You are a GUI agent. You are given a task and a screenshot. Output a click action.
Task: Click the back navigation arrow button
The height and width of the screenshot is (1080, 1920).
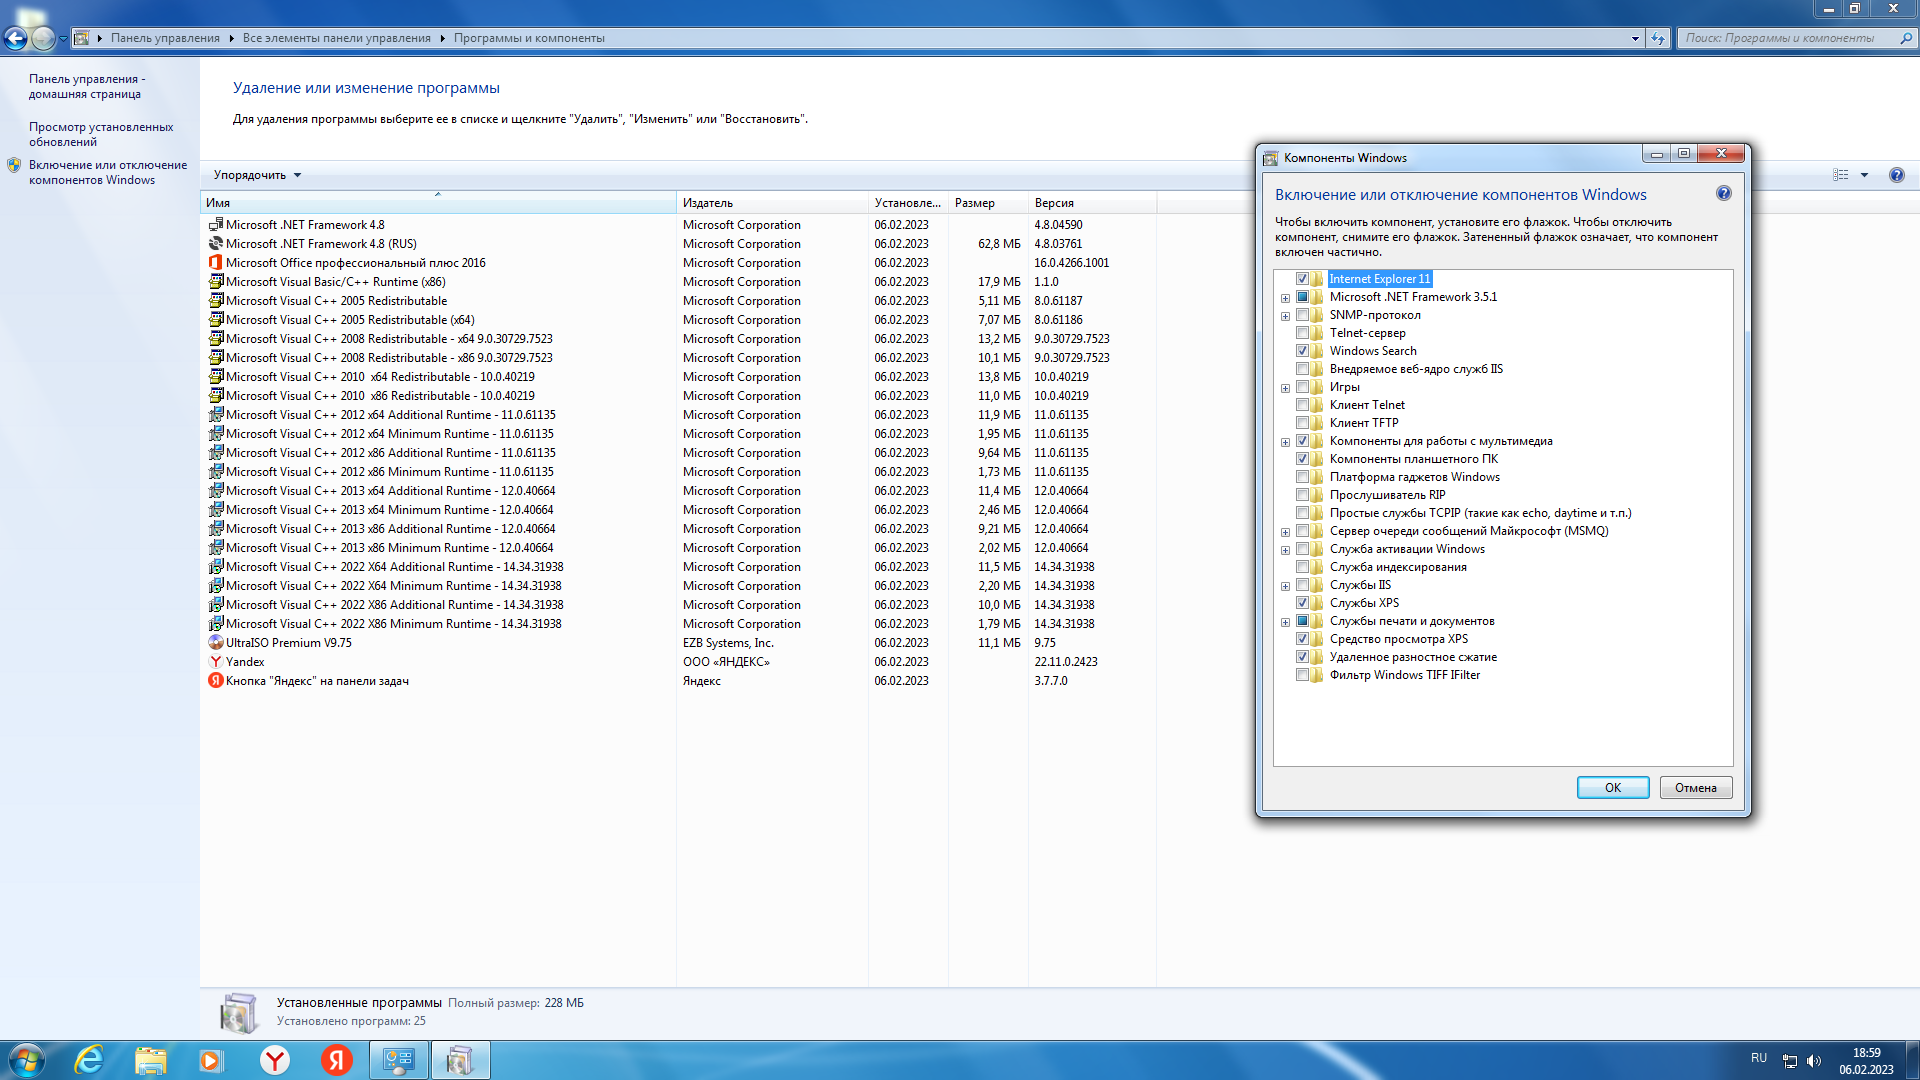pyautogui.click(x=16, y=38)
